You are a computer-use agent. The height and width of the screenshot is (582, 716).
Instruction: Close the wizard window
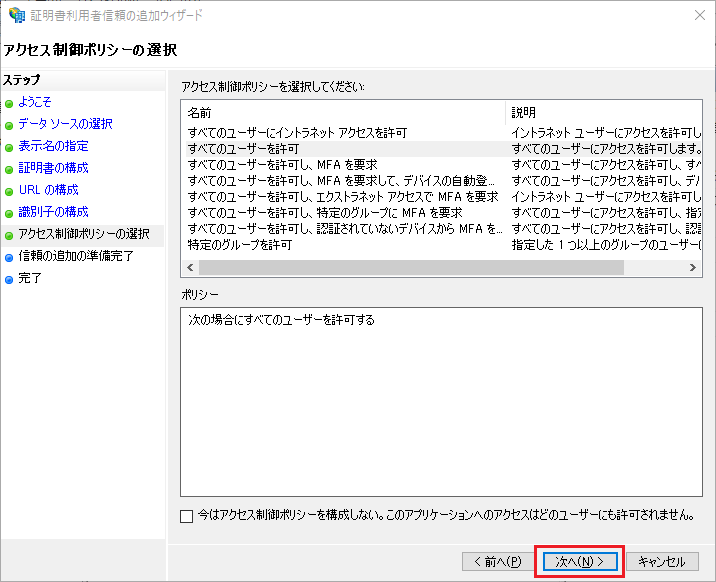pos(700,15)
